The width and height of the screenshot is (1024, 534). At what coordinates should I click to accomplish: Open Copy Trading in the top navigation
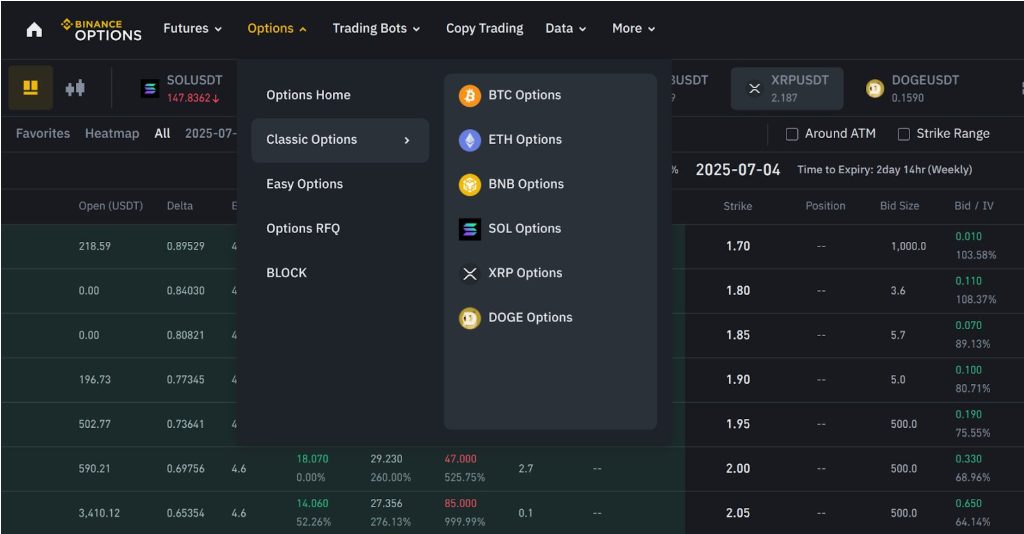coord(485,28)
